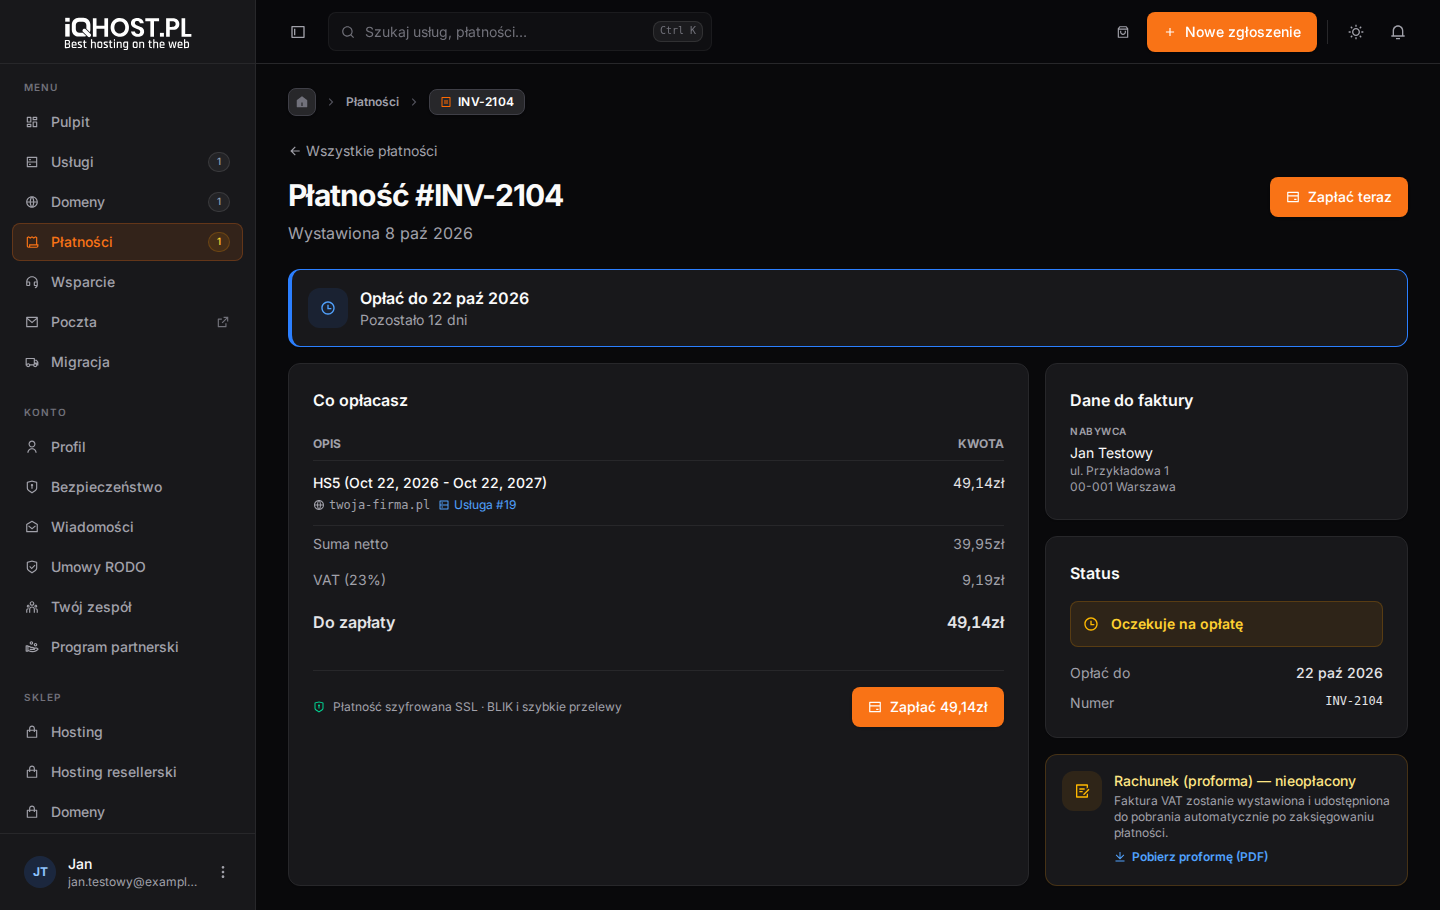Open Hosting reselerski in the shop
Image resolution: width=1440 pixels, height=910 pixels.
point(127,772)
